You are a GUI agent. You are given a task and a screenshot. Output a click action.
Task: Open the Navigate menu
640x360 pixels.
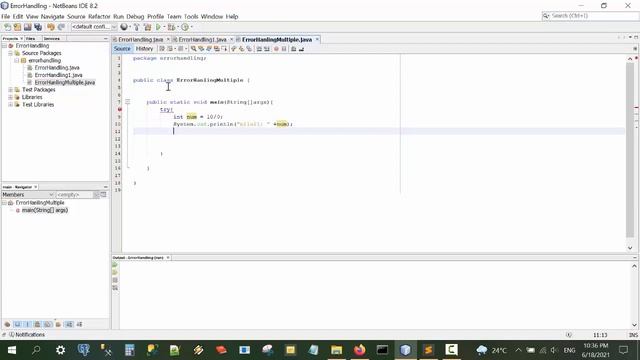point(52,17)
